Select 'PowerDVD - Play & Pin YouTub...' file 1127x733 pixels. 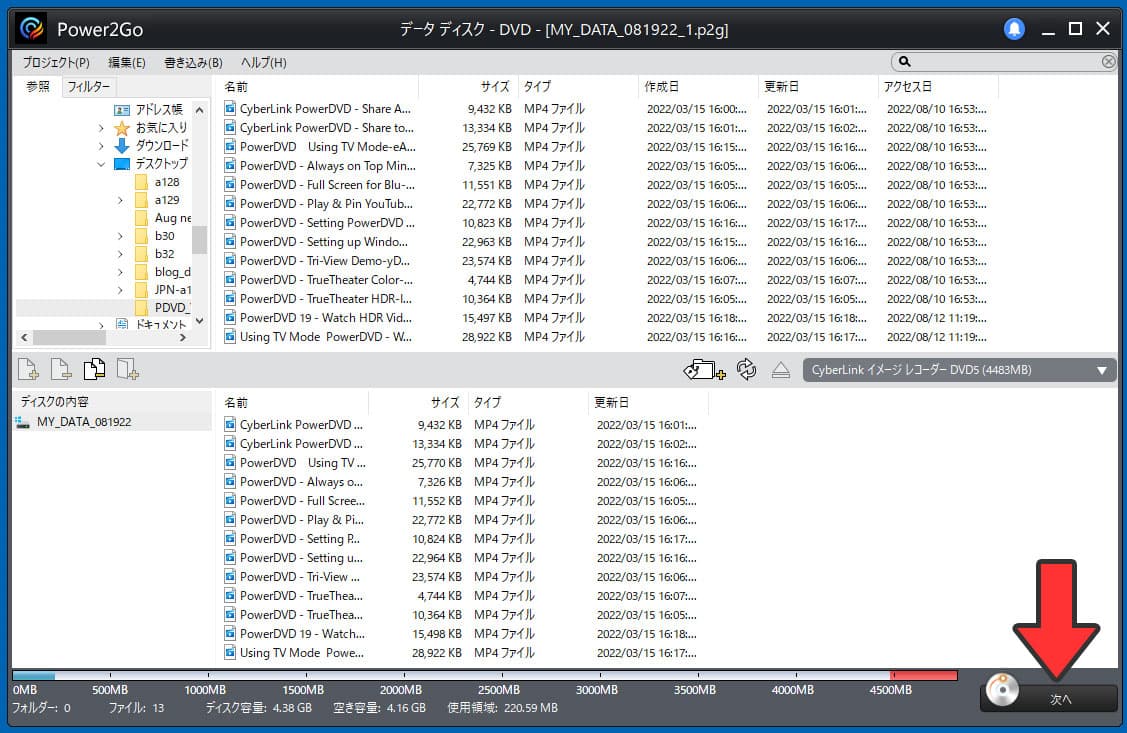326,203
